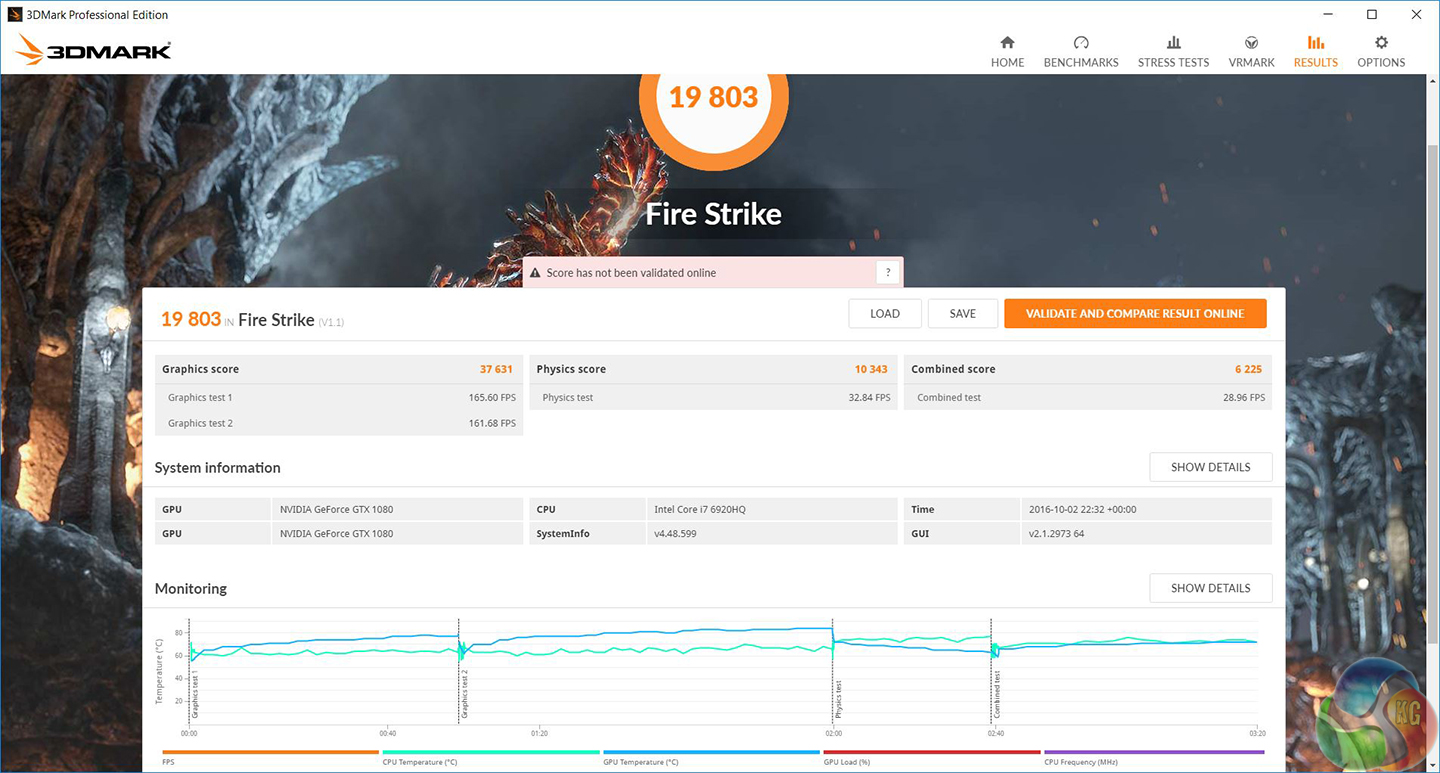Expand System information with Show Details

coord(1210,467)
